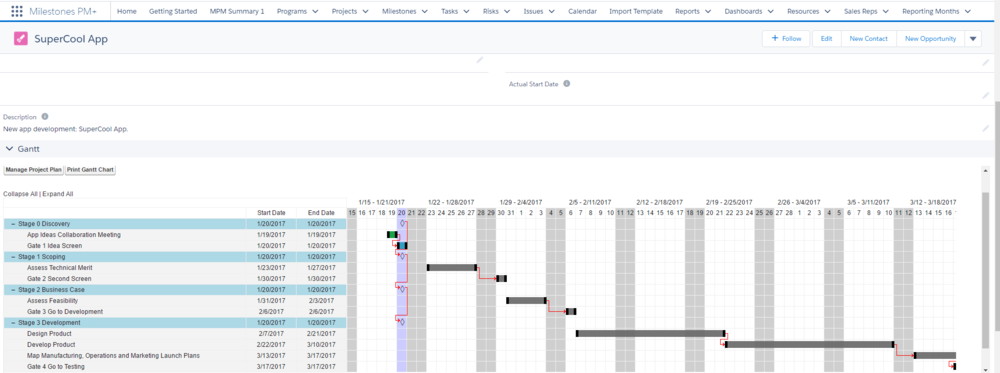This screenshot has width=1000, height=373.
Task: Select the Assess Feasibility row
Action: (x=174, y=300)
